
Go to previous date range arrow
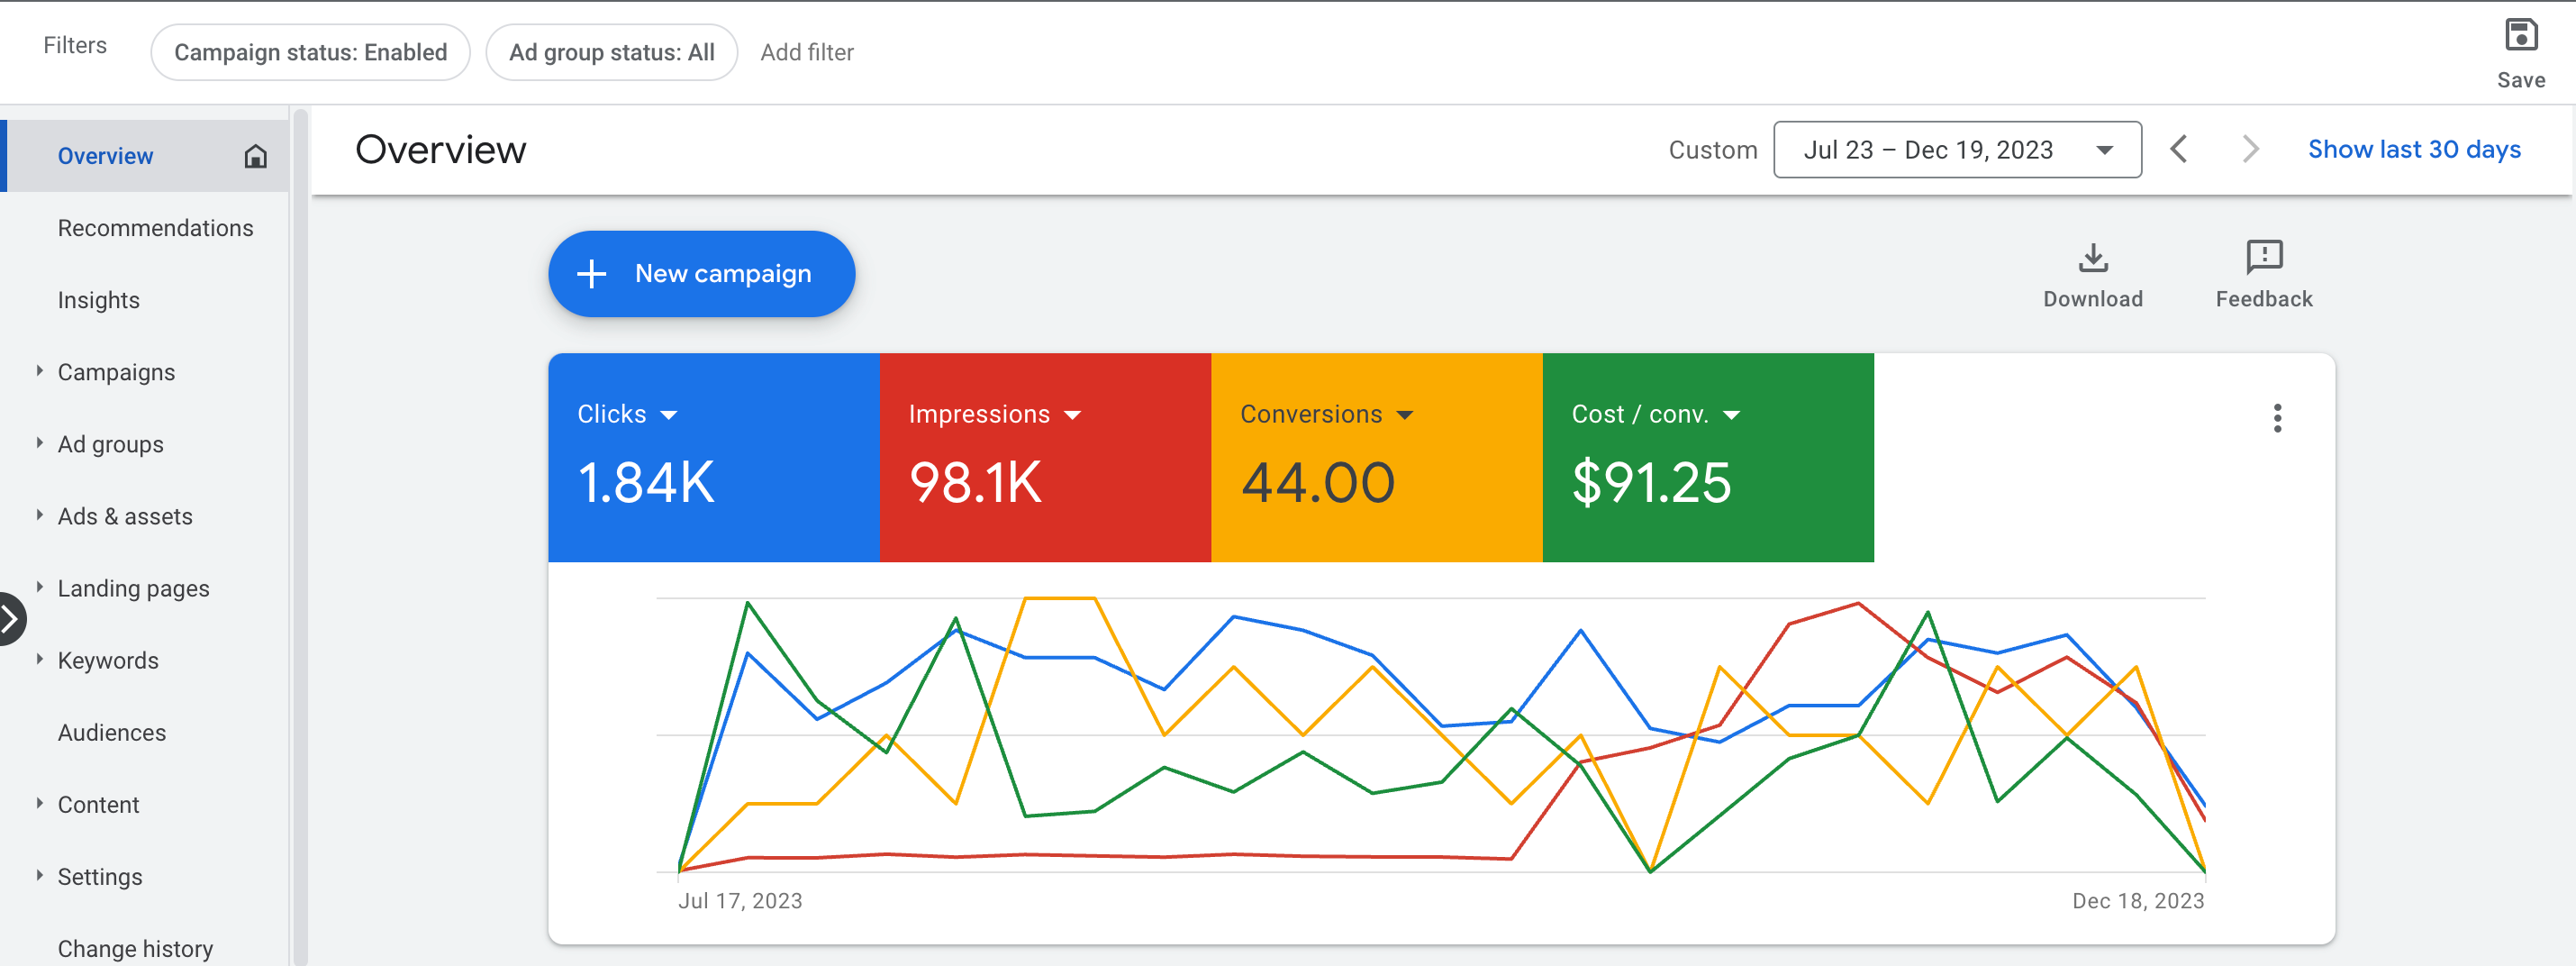[2179, 150]
